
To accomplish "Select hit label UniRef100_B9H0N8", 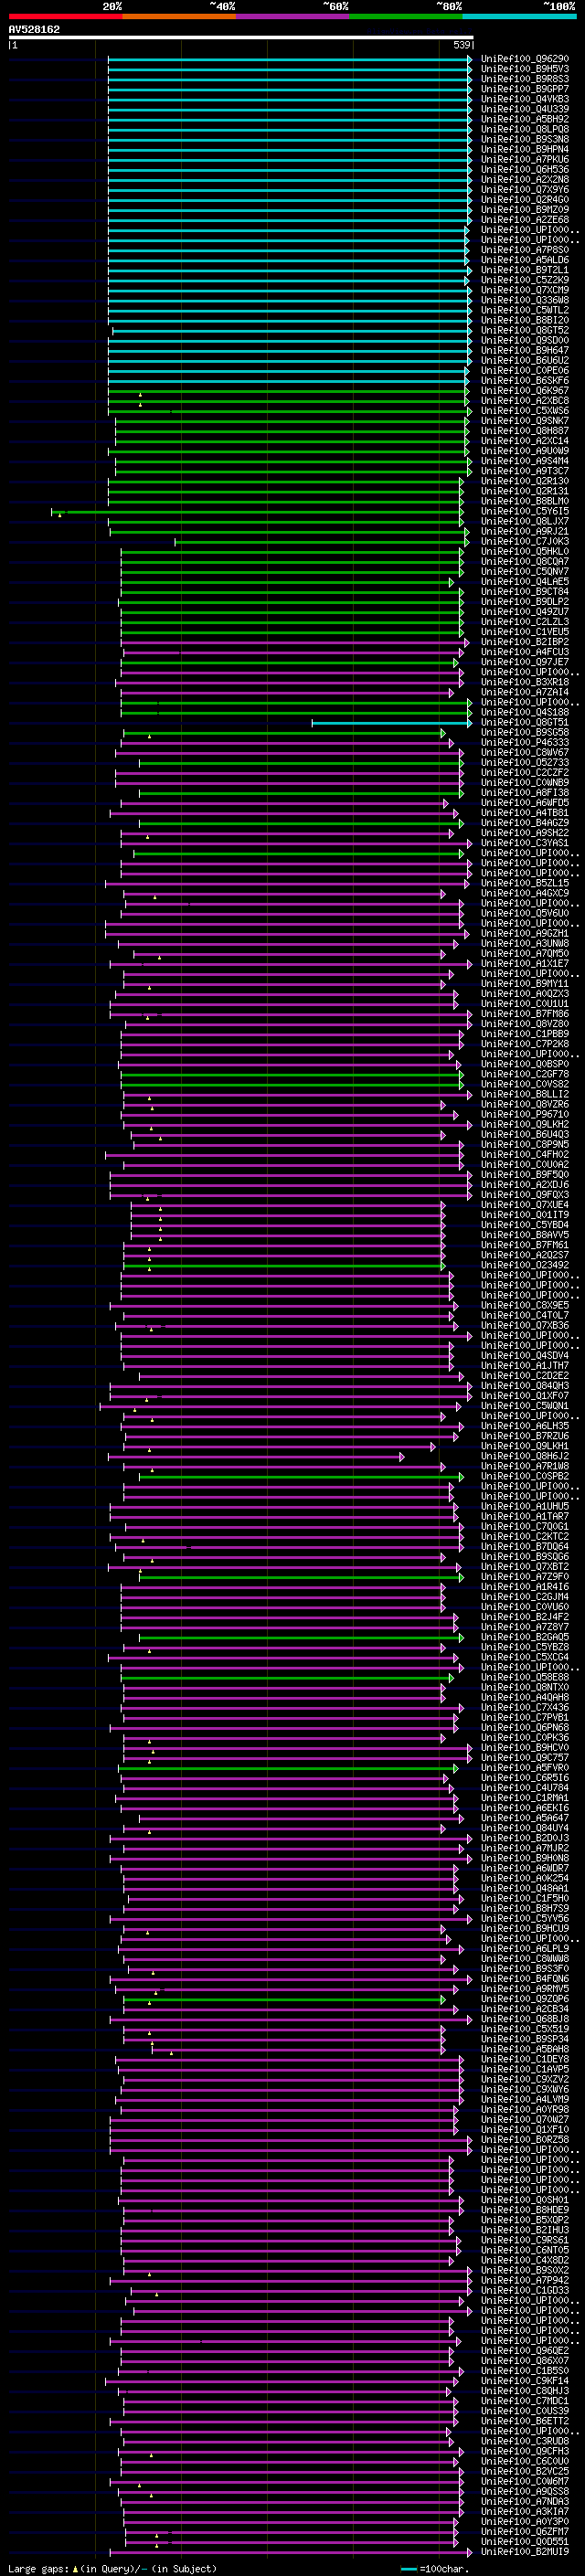I will pyautogui.click(x=525, y=1859).
